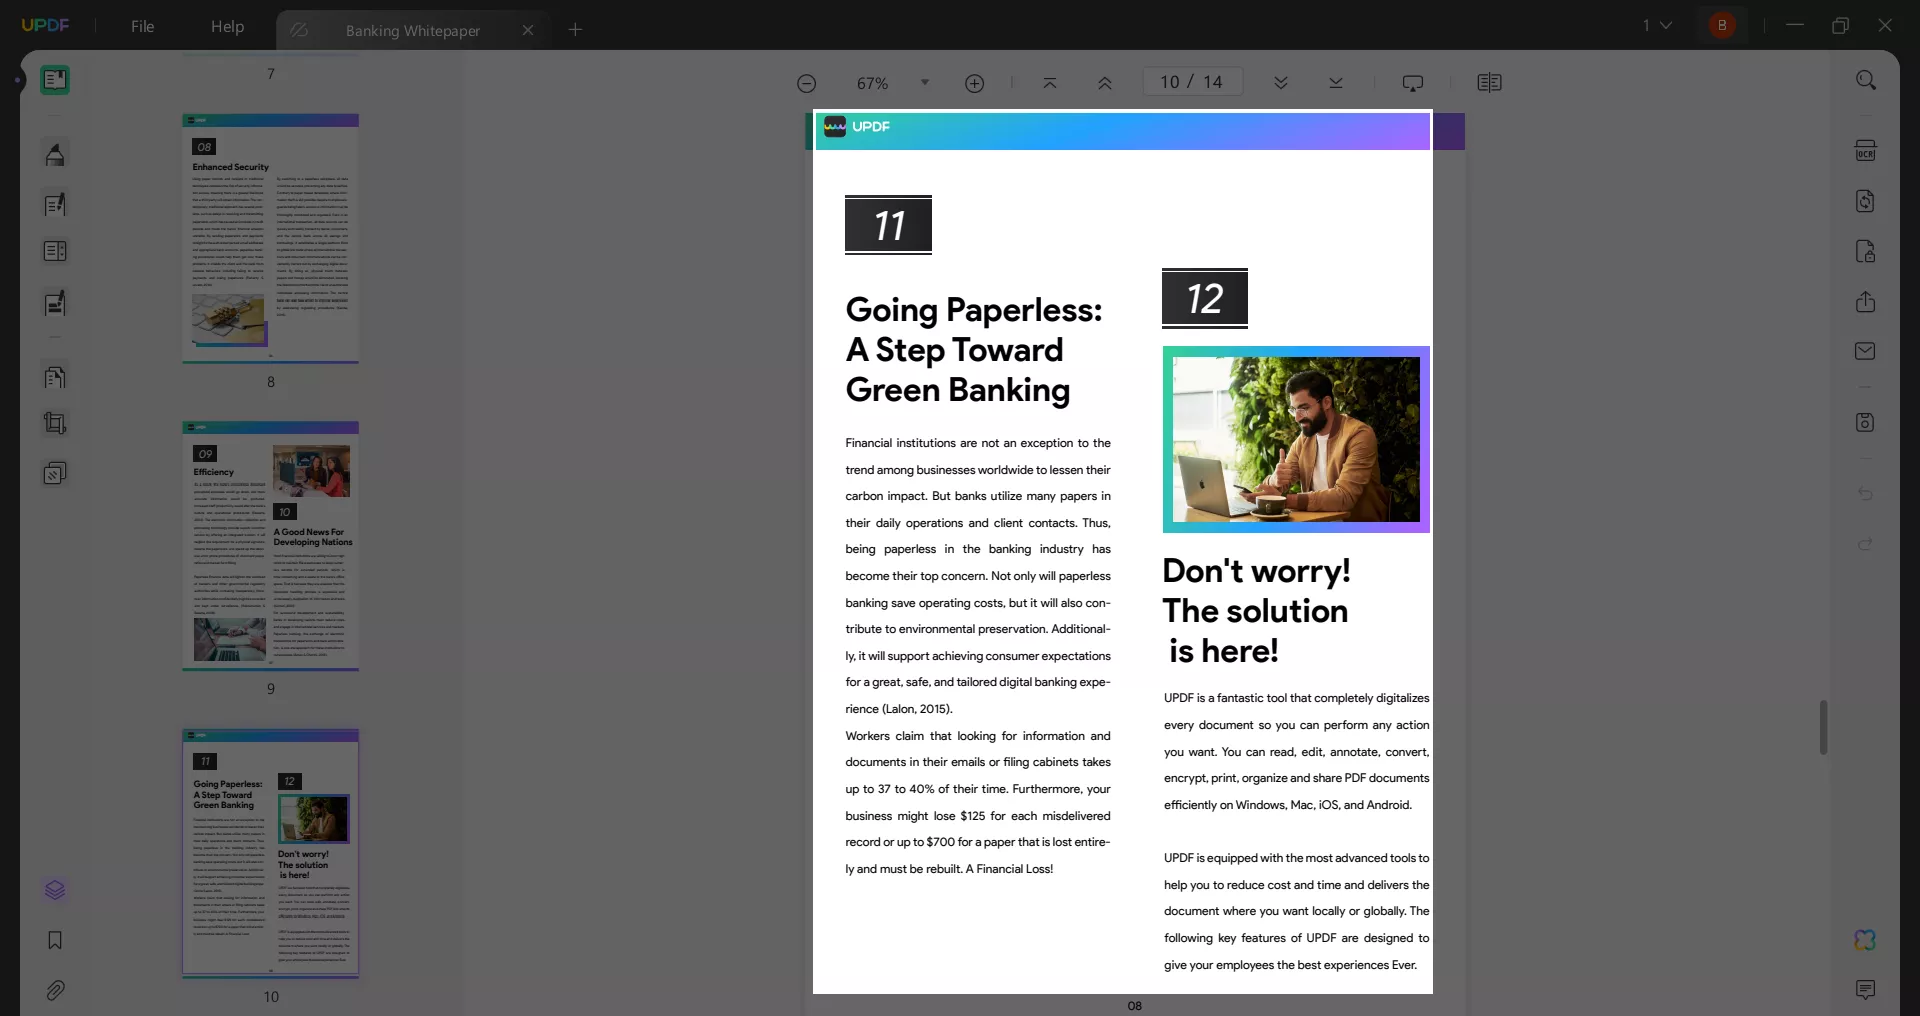Screen dimensions: 1920x1016
Task: Select the Comment highlighter tool
Action: click(x=55, y=154)
